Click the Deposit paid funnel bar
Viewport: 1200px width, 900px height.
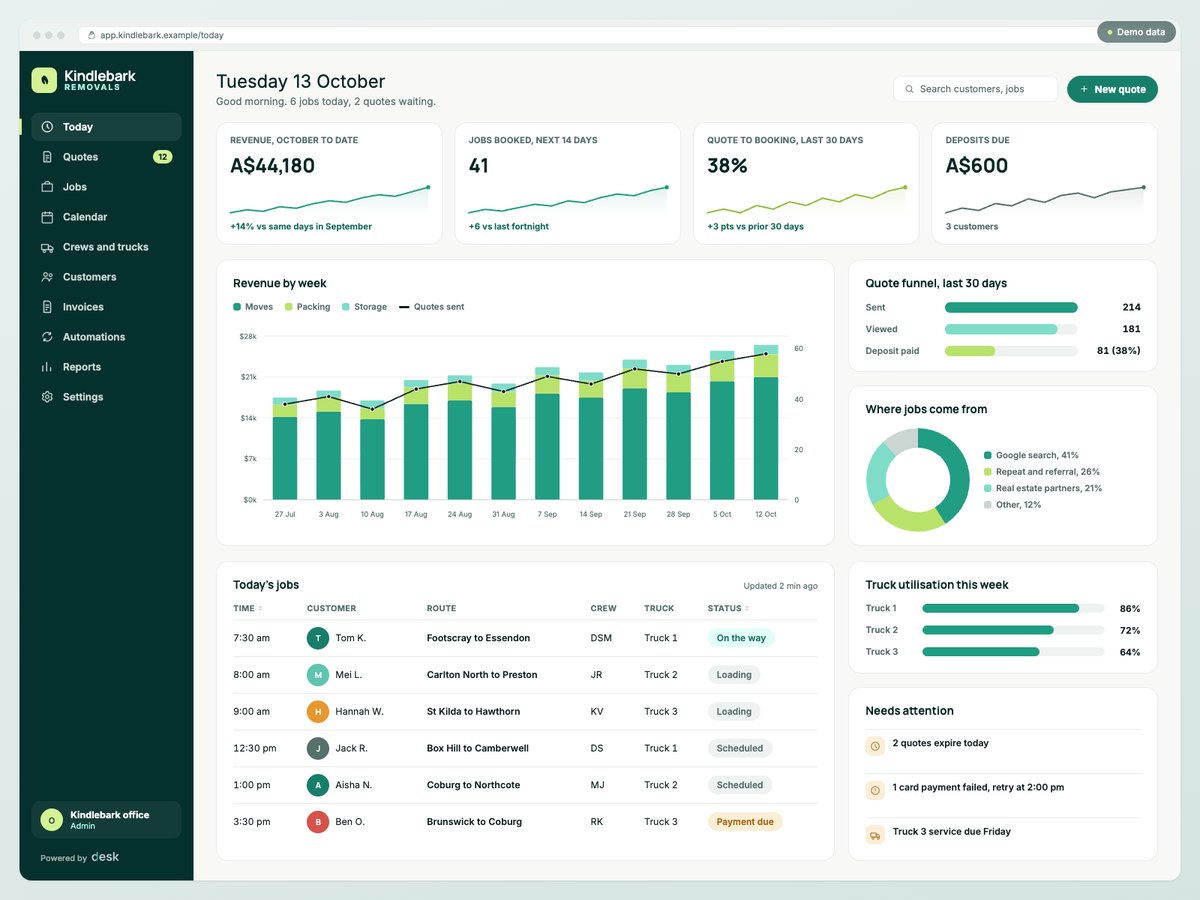(x=1011, y=351)
